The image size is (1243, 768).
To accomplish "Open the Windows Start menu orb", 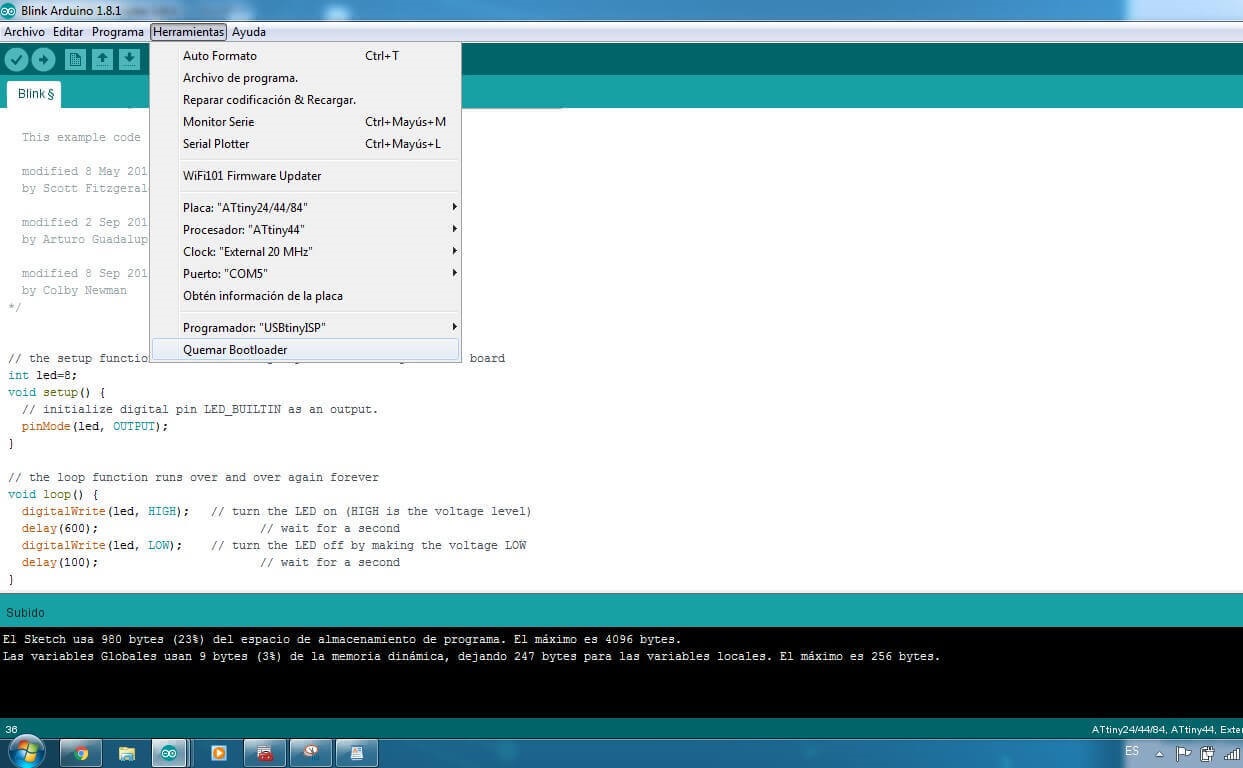I will (x=27, y=751).
